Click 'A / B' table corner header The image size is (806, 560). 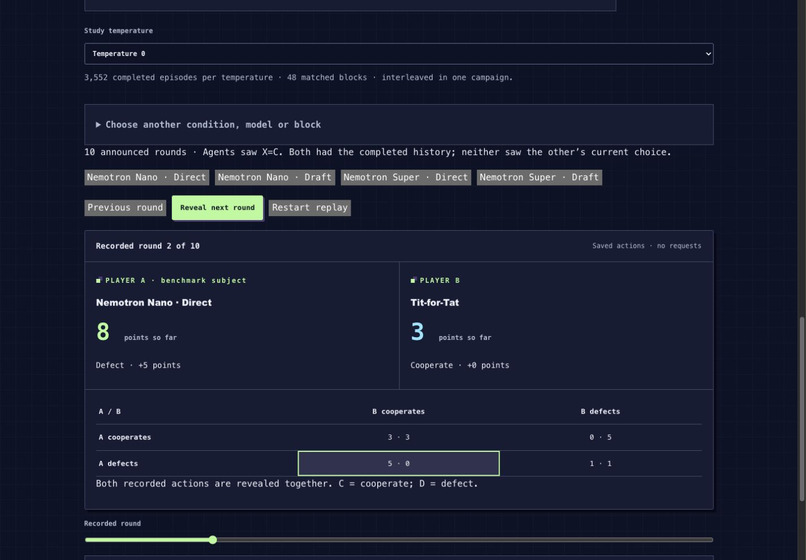coord(109,411)
